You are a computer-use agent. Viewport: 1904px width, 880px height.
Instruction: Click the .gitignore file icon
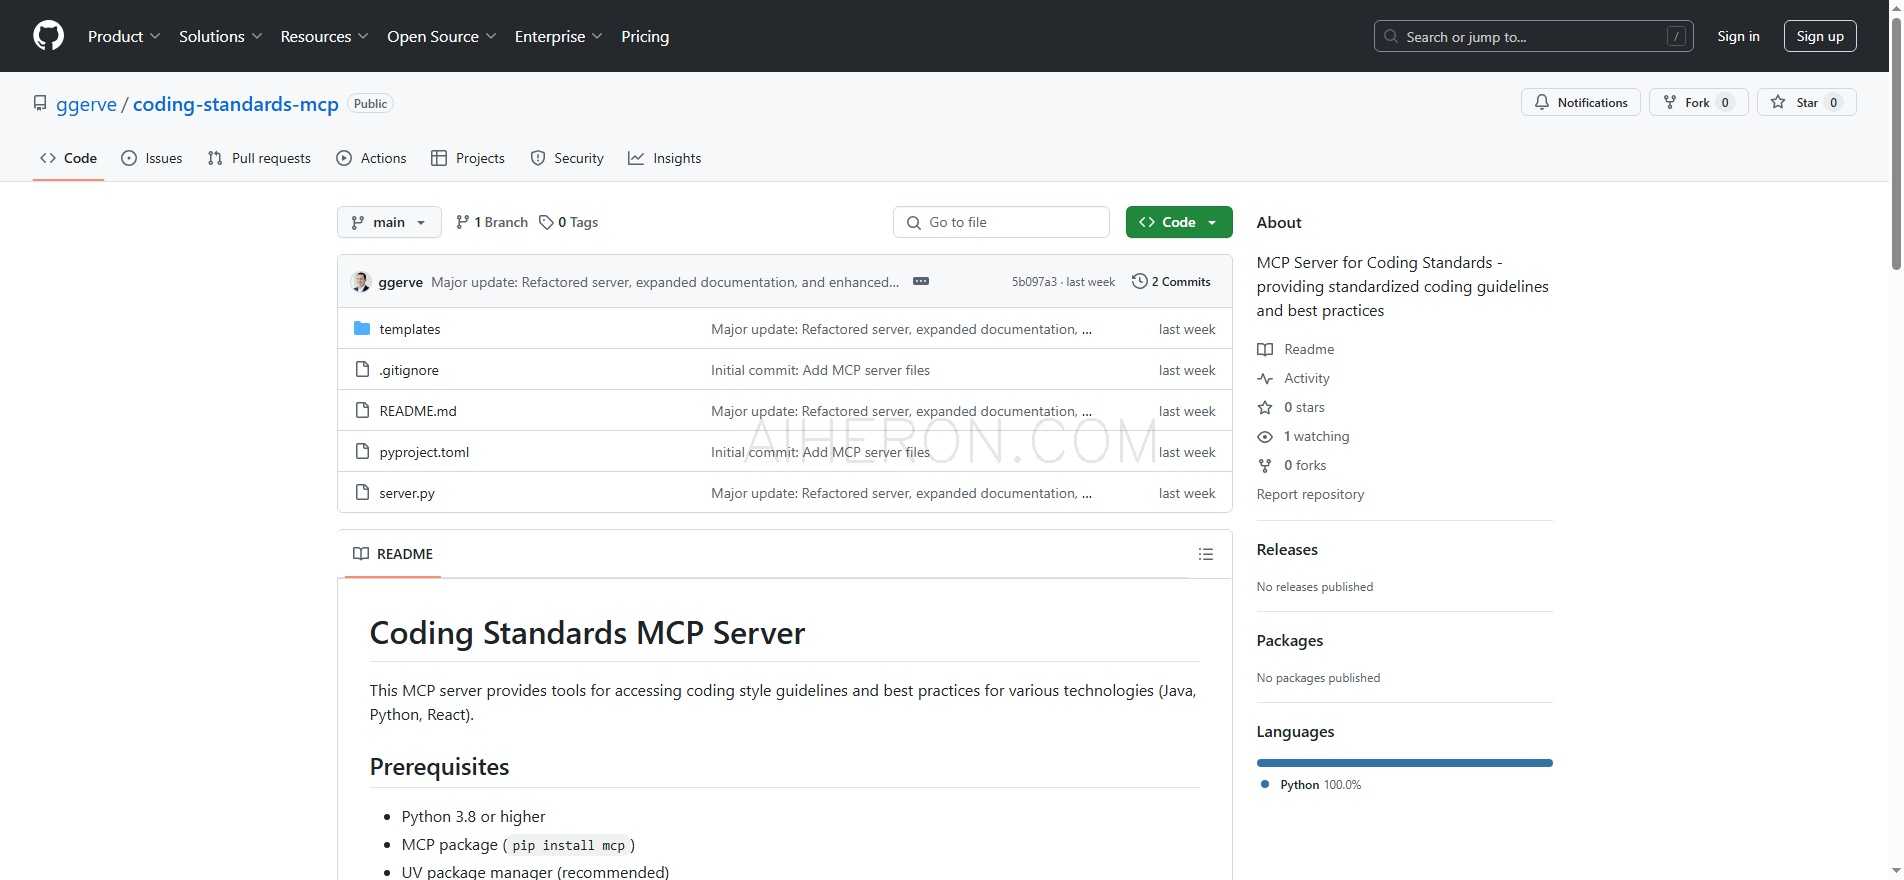(362, 370)
